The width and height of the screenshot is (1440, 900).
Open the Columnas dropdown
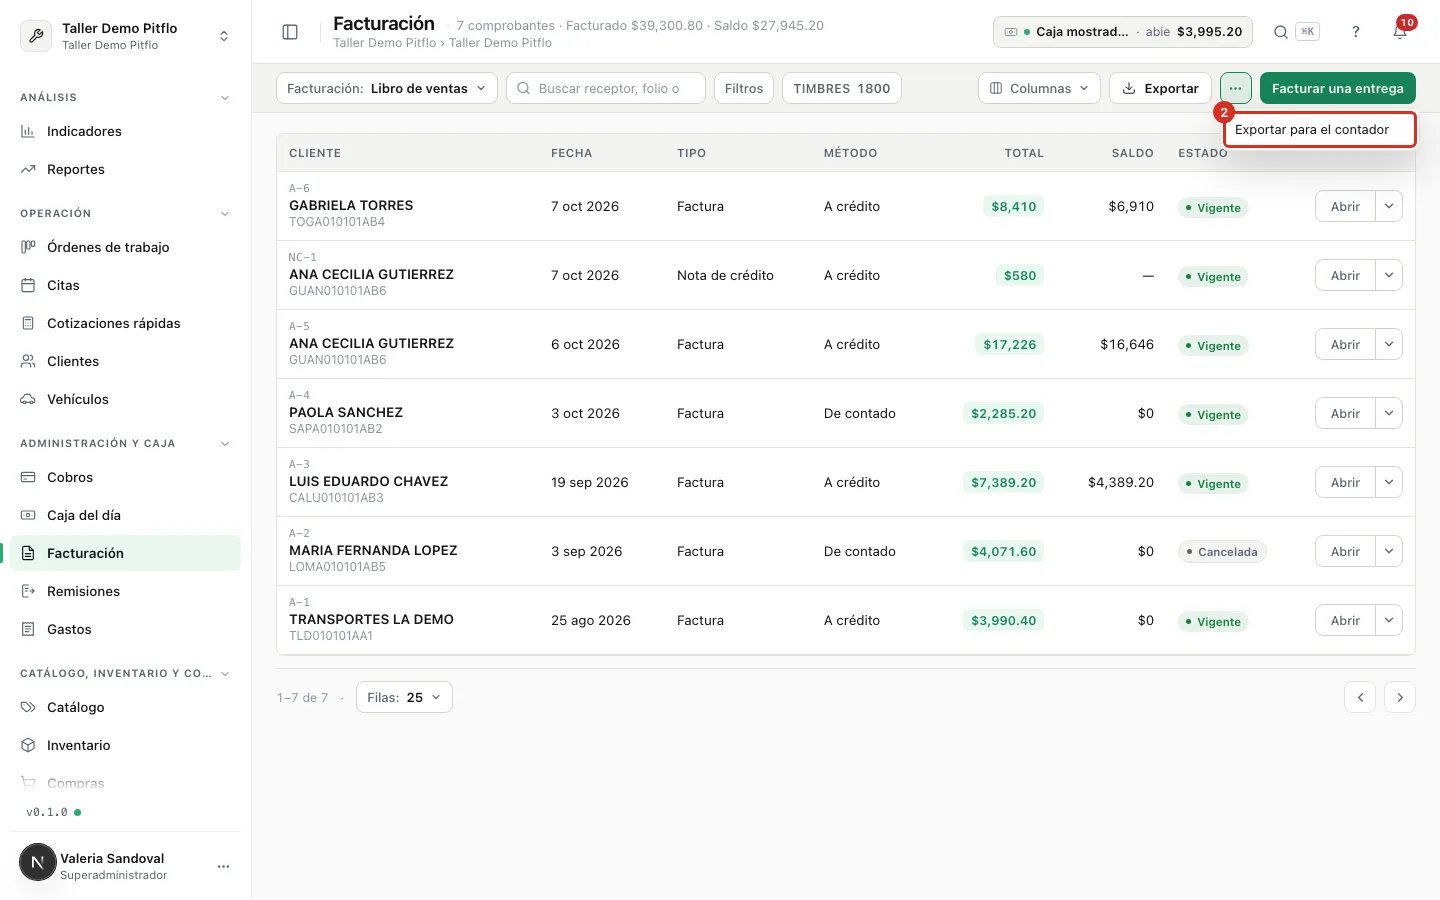[x=1039, y=88]
